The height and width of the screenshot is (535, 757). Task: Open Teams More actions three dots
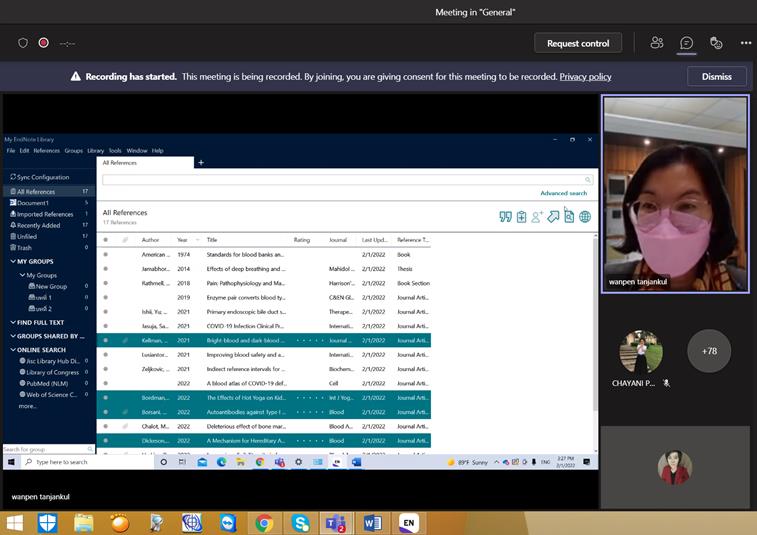746,43
